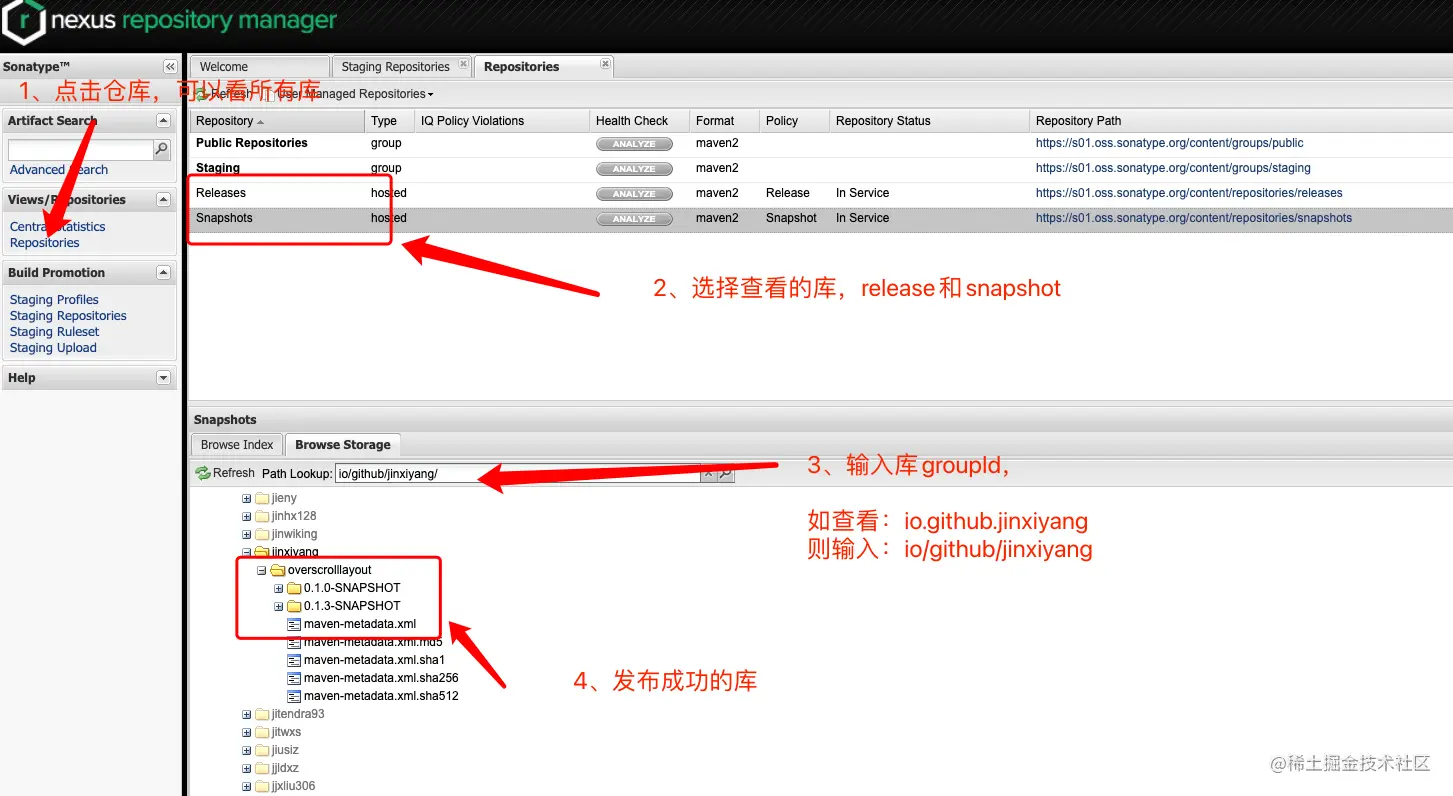The width and height of the screenshot is (1453, 796).
Task: Expand the jieny folder node
Action: (246, 498)
